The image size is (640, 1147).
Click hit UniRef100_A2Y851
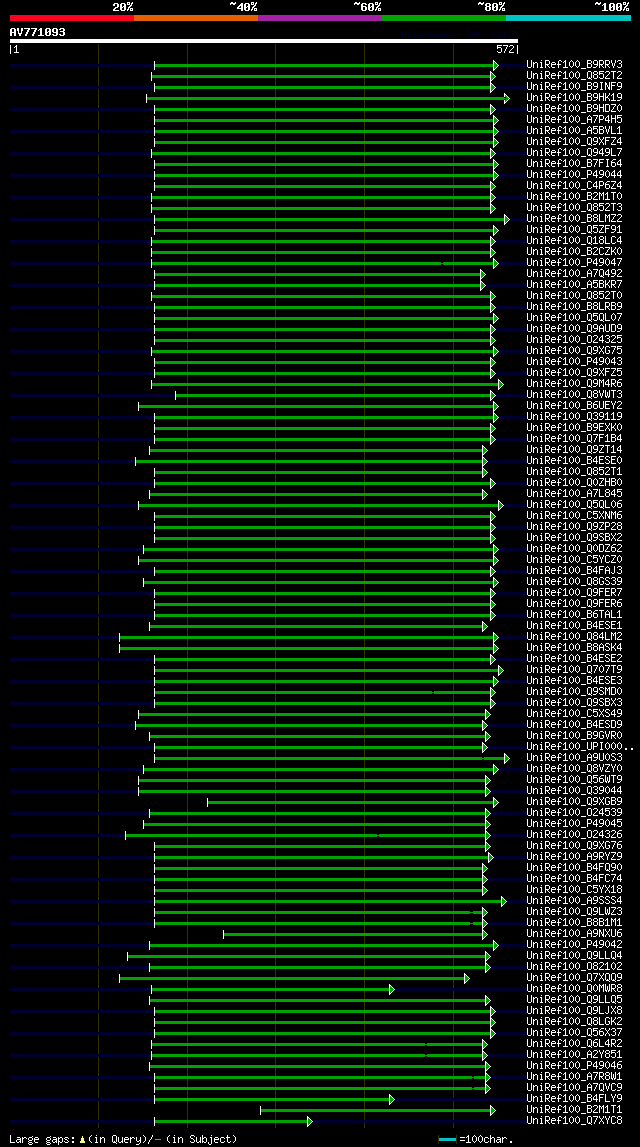tap(574, 1055)
